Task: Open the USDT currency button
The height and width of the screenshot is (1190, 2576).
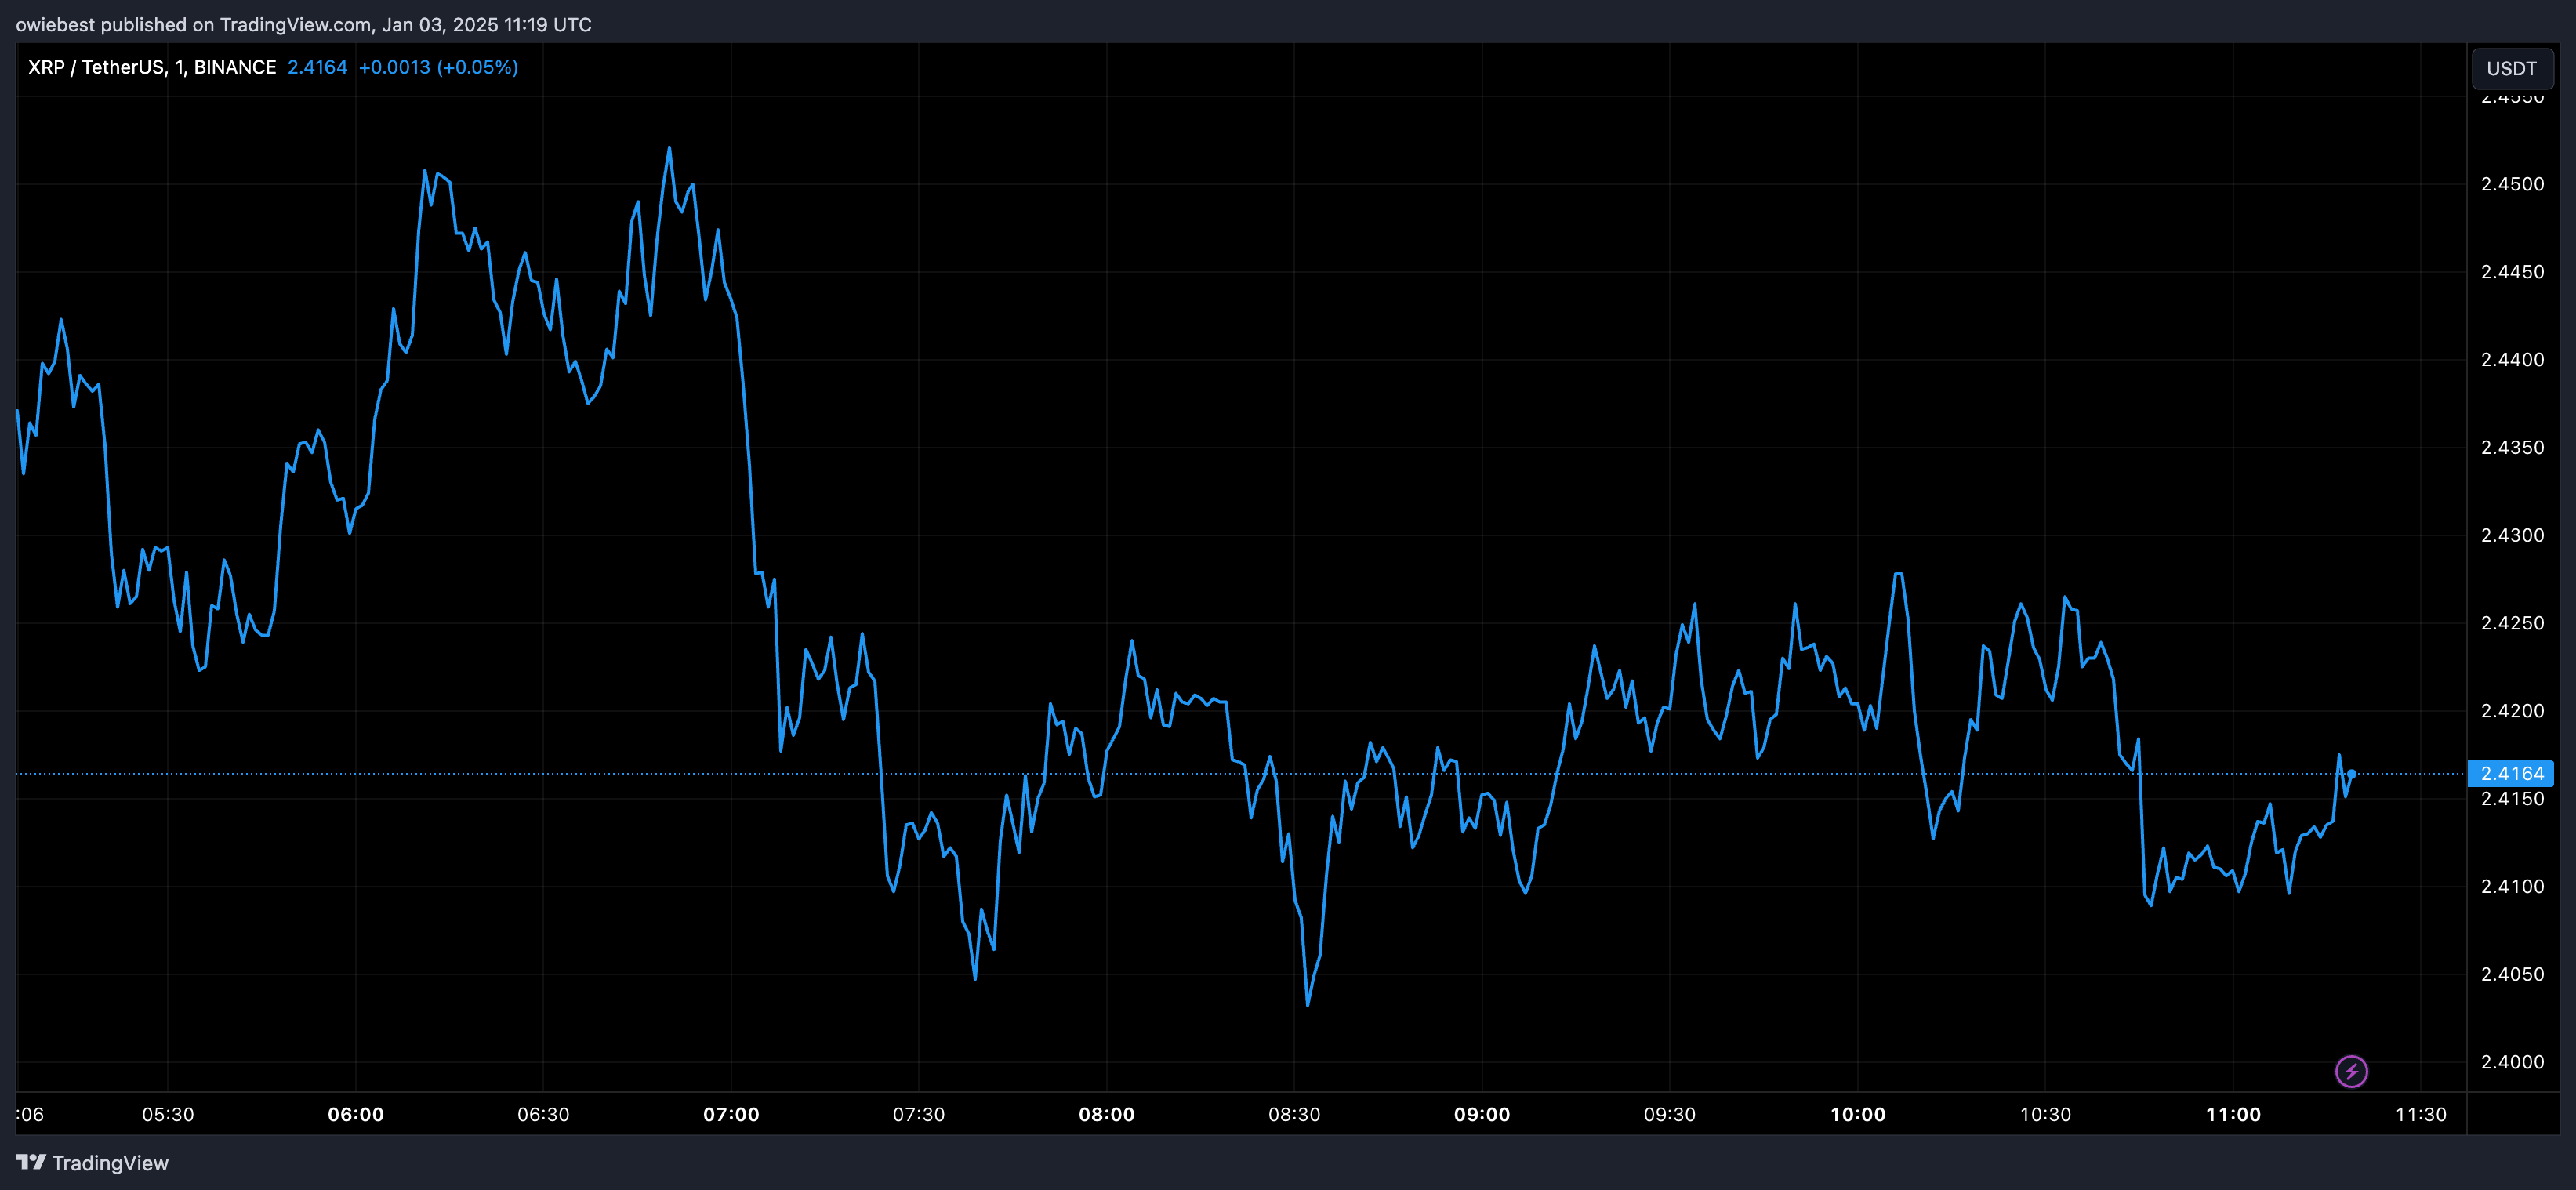Action: coord(2511,68)
